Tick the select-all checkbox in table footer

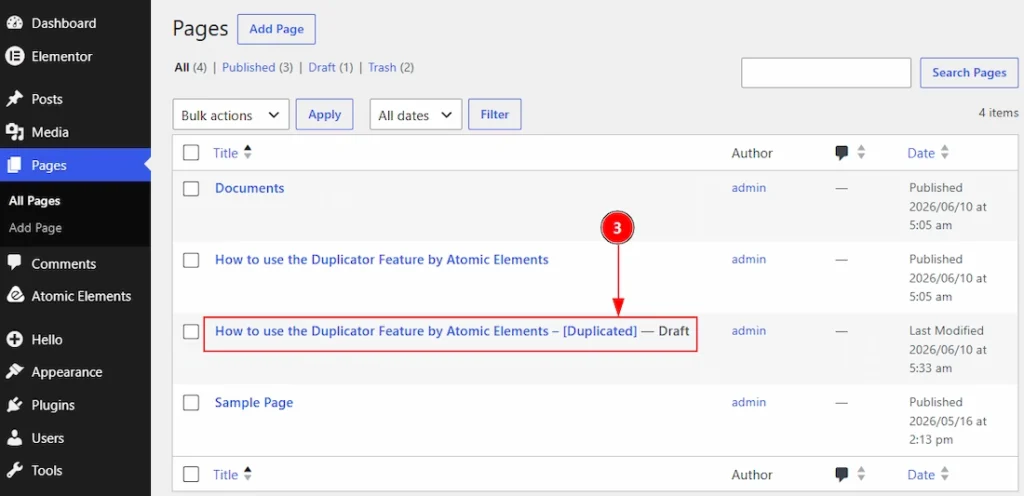[x=191, y=474]
